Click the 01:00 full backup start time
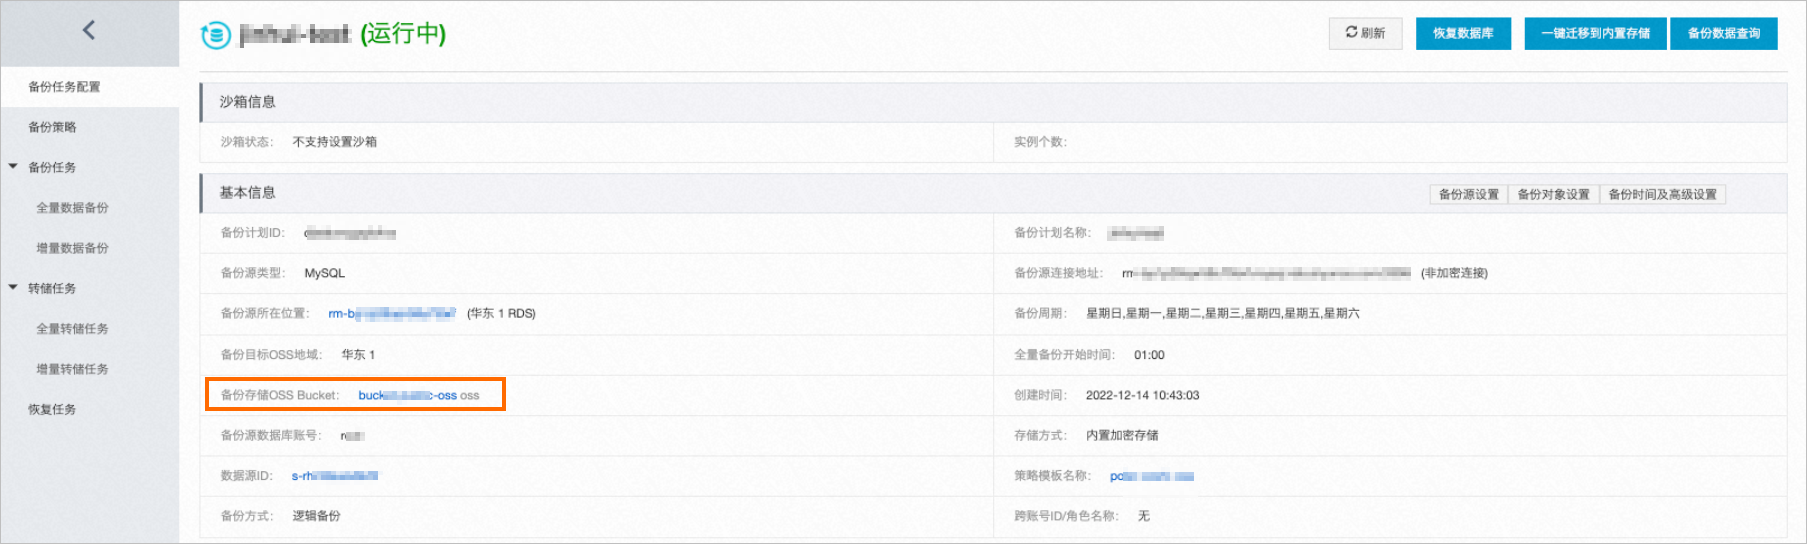Screen dimensions: 1807x544 click(1149, 355)
